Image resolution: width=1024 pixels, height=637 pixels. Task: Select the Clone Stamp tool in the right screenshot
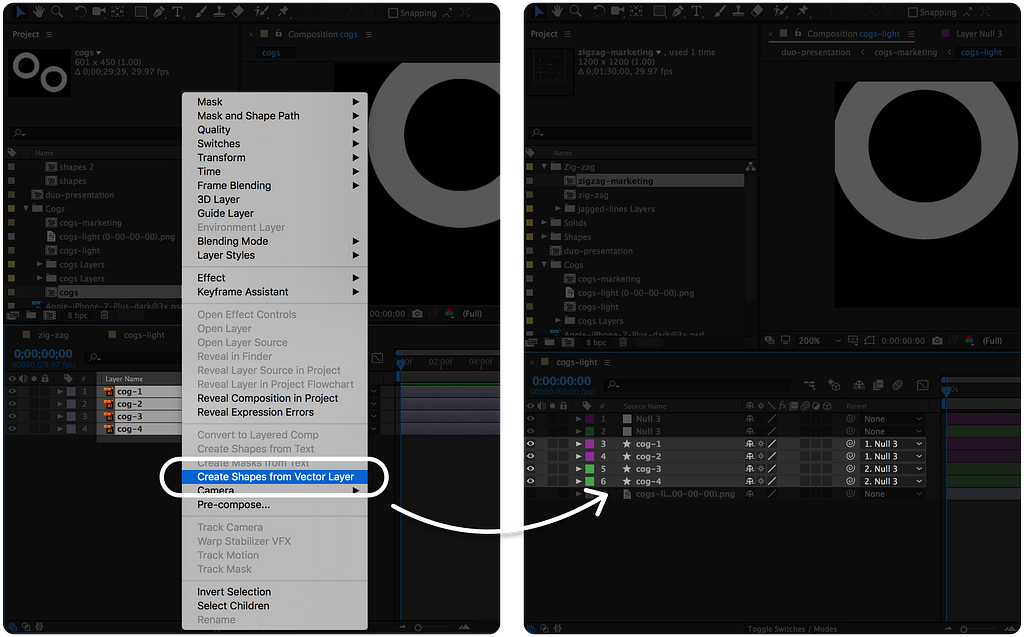[x=739, y=11]
